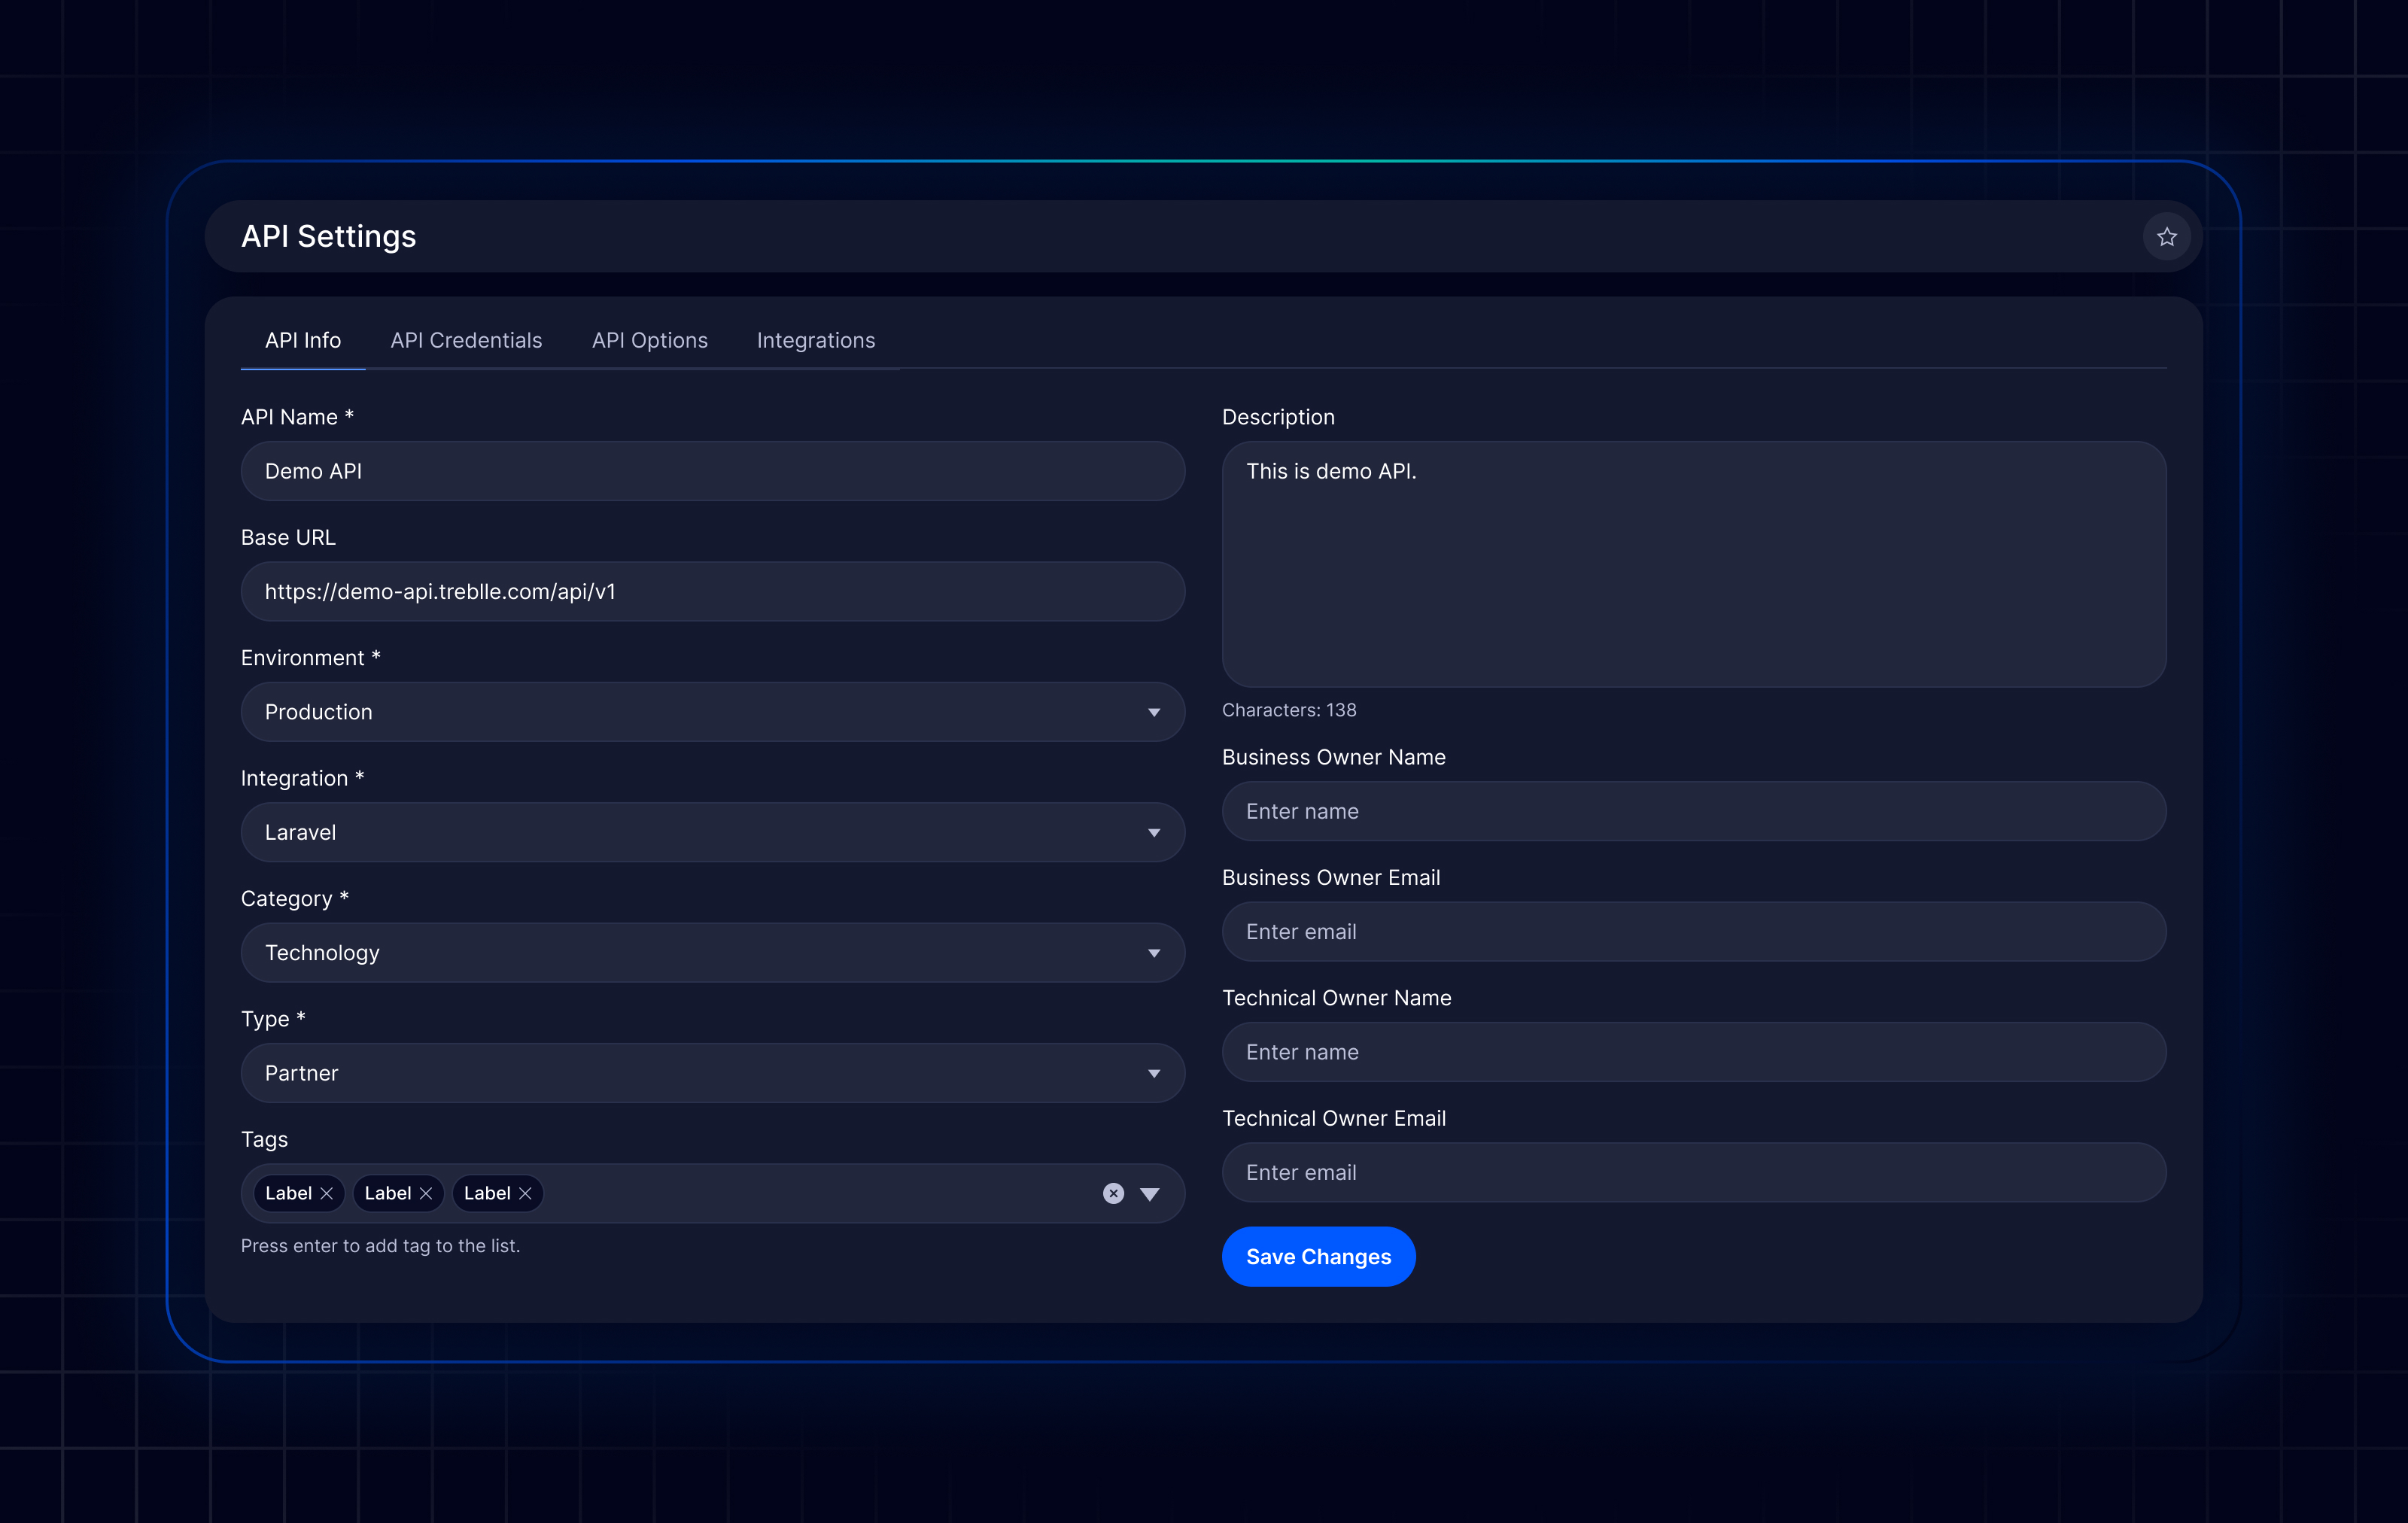Remove the third Label tag
Screen dimensions: 2408x1523
pyautogui.click(x=525, y=1193)
